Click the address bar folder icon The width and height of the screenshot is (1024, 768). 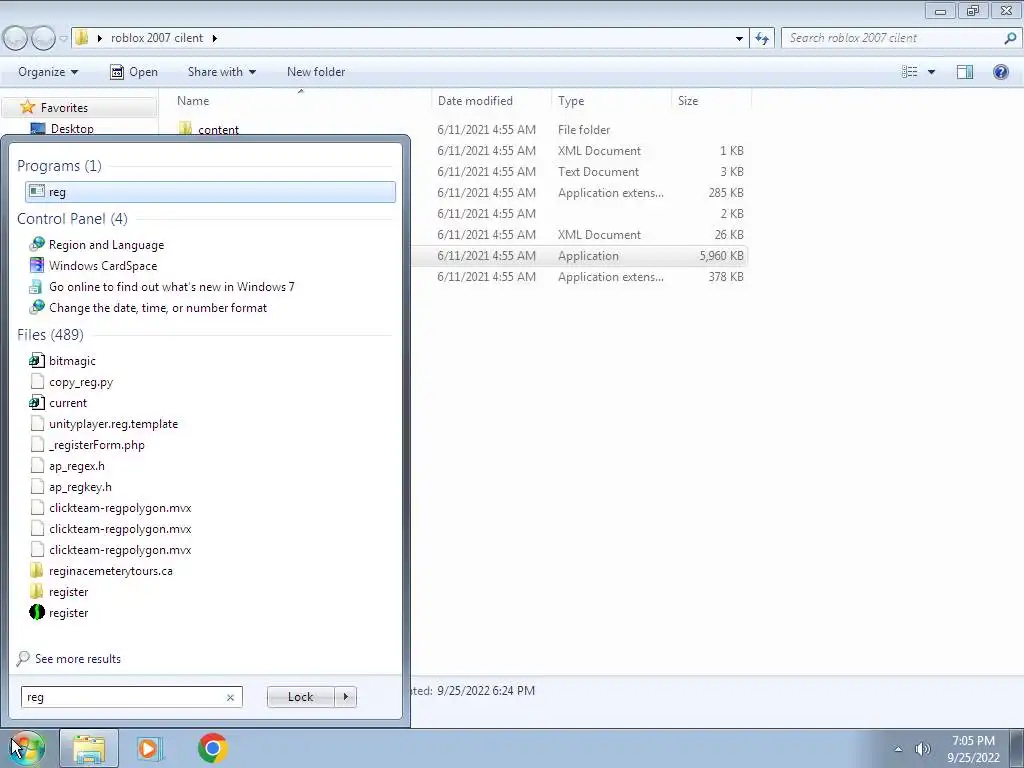pyautogui.click(x=82, y=38)
